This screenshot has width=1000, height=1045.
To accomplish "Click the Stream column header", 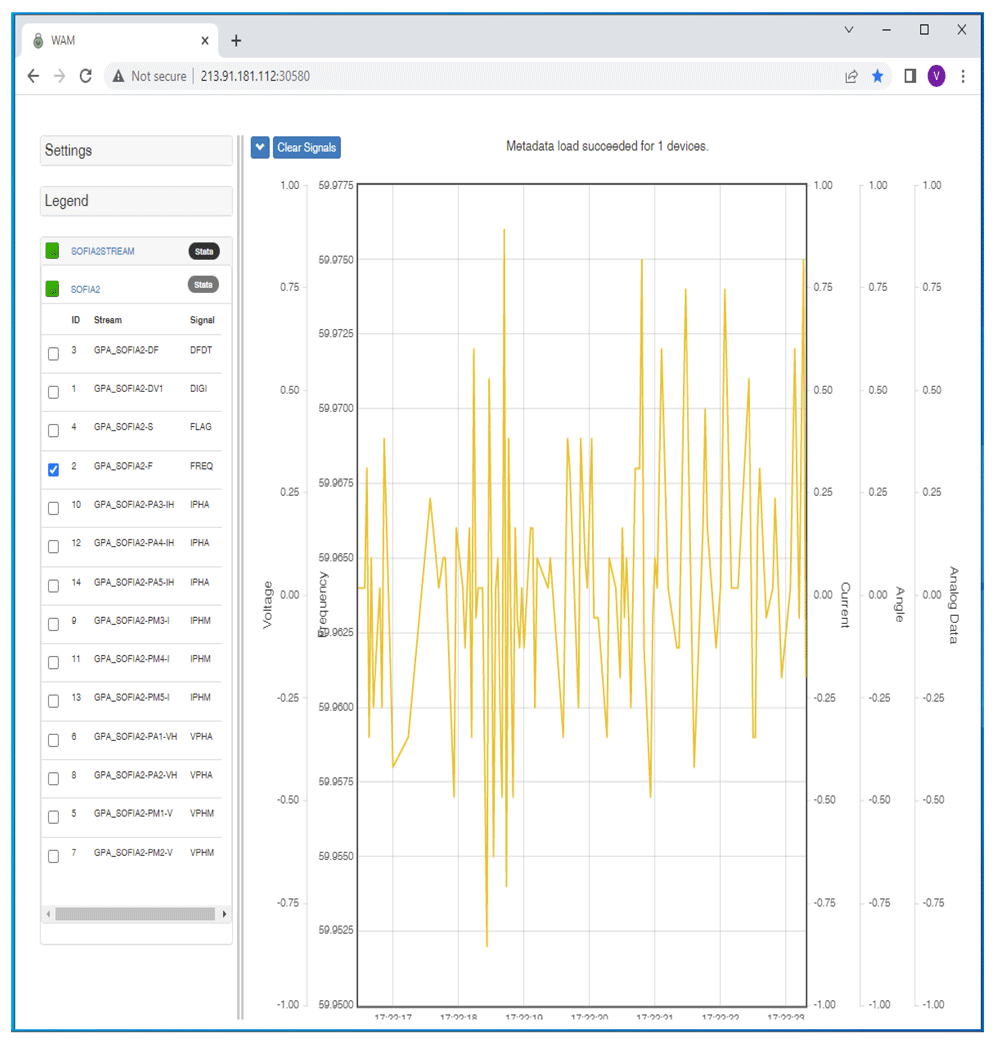I will pos(108,320).
